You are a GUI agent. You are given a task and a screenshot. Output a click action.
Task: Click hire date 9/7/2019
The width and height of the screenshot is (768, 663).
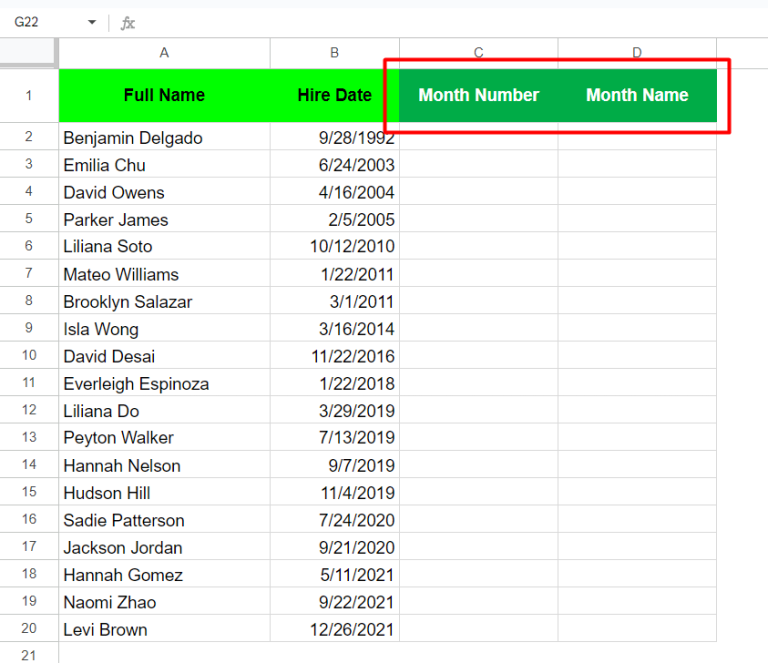pyautogui.click(x=335, y=464)
